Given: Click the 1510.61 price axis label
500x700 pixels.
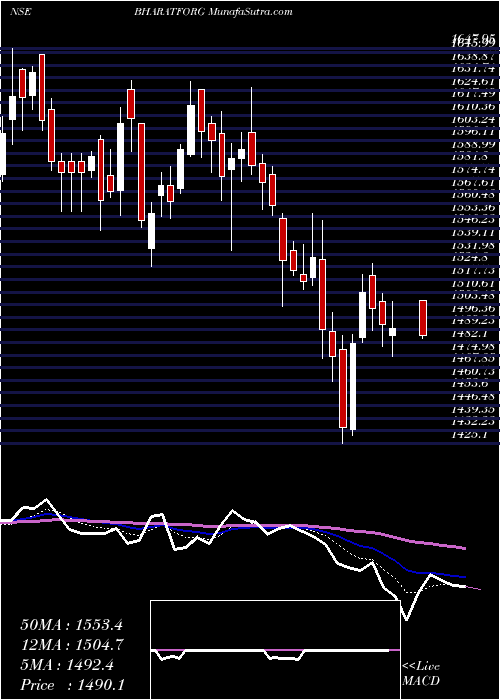Looking at the screenshot, I should click(473, 283).
